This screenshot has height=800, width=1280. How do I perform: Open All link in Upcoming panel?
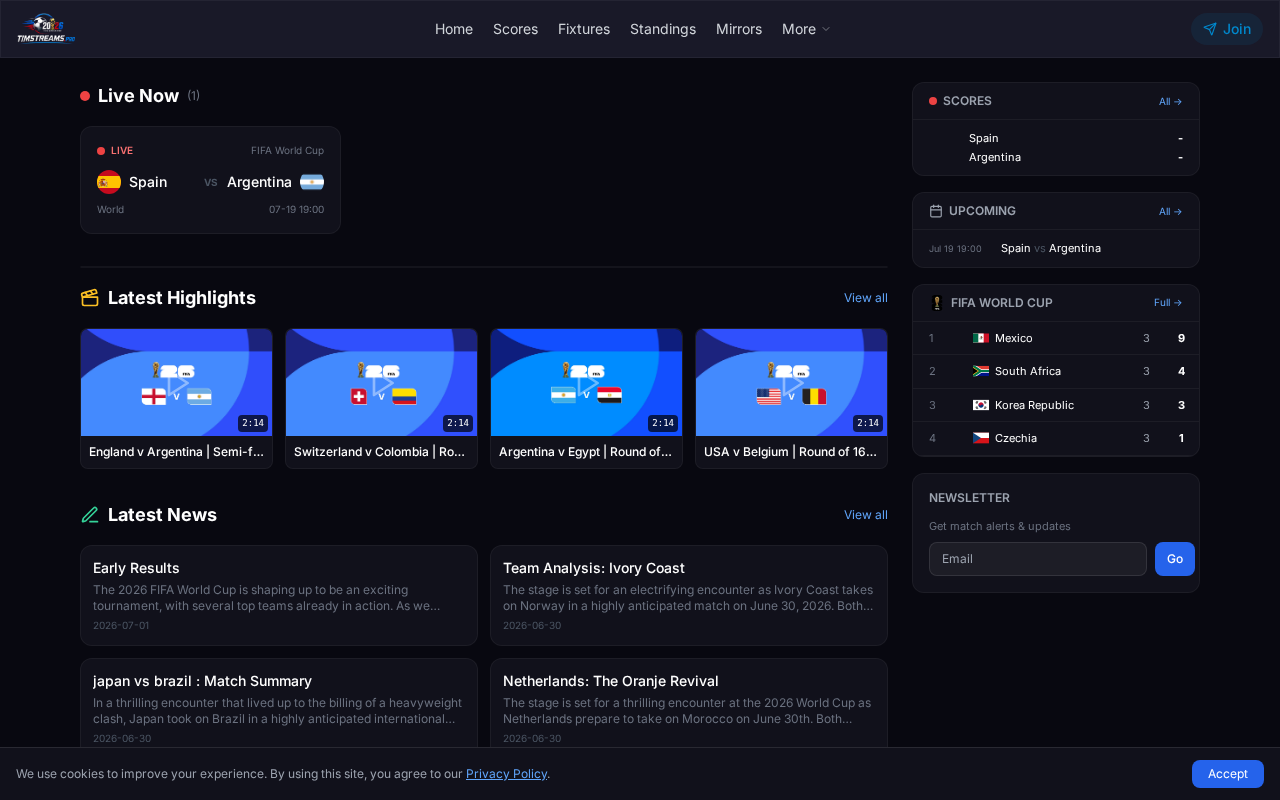(x=1170, y=211)
